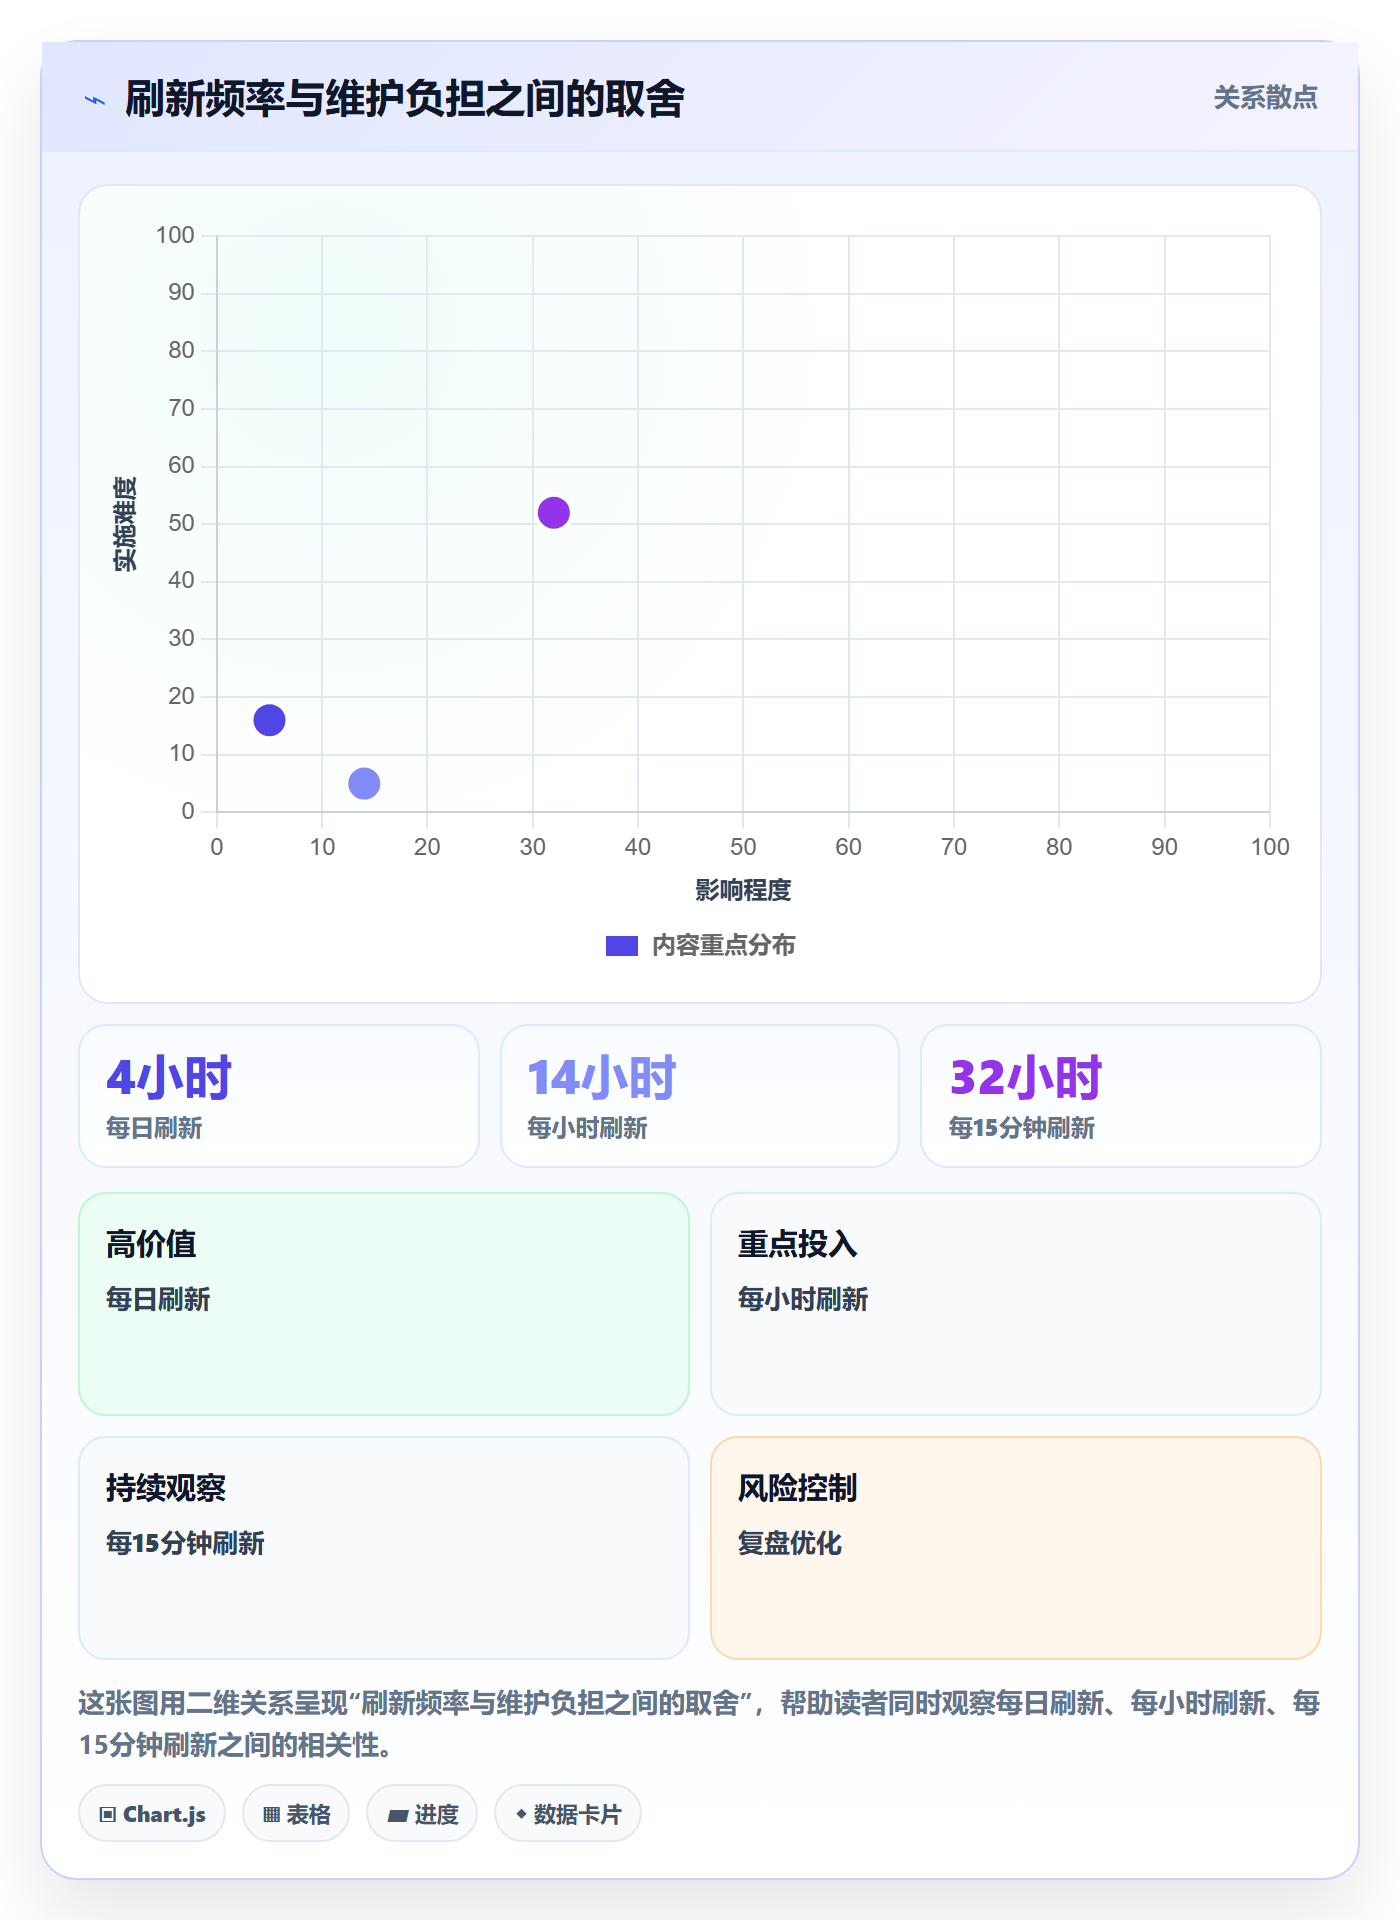Open the 4小时 每日刷新 stat card
The width and height of the screenshot is (1400, 1920).
279,1096
